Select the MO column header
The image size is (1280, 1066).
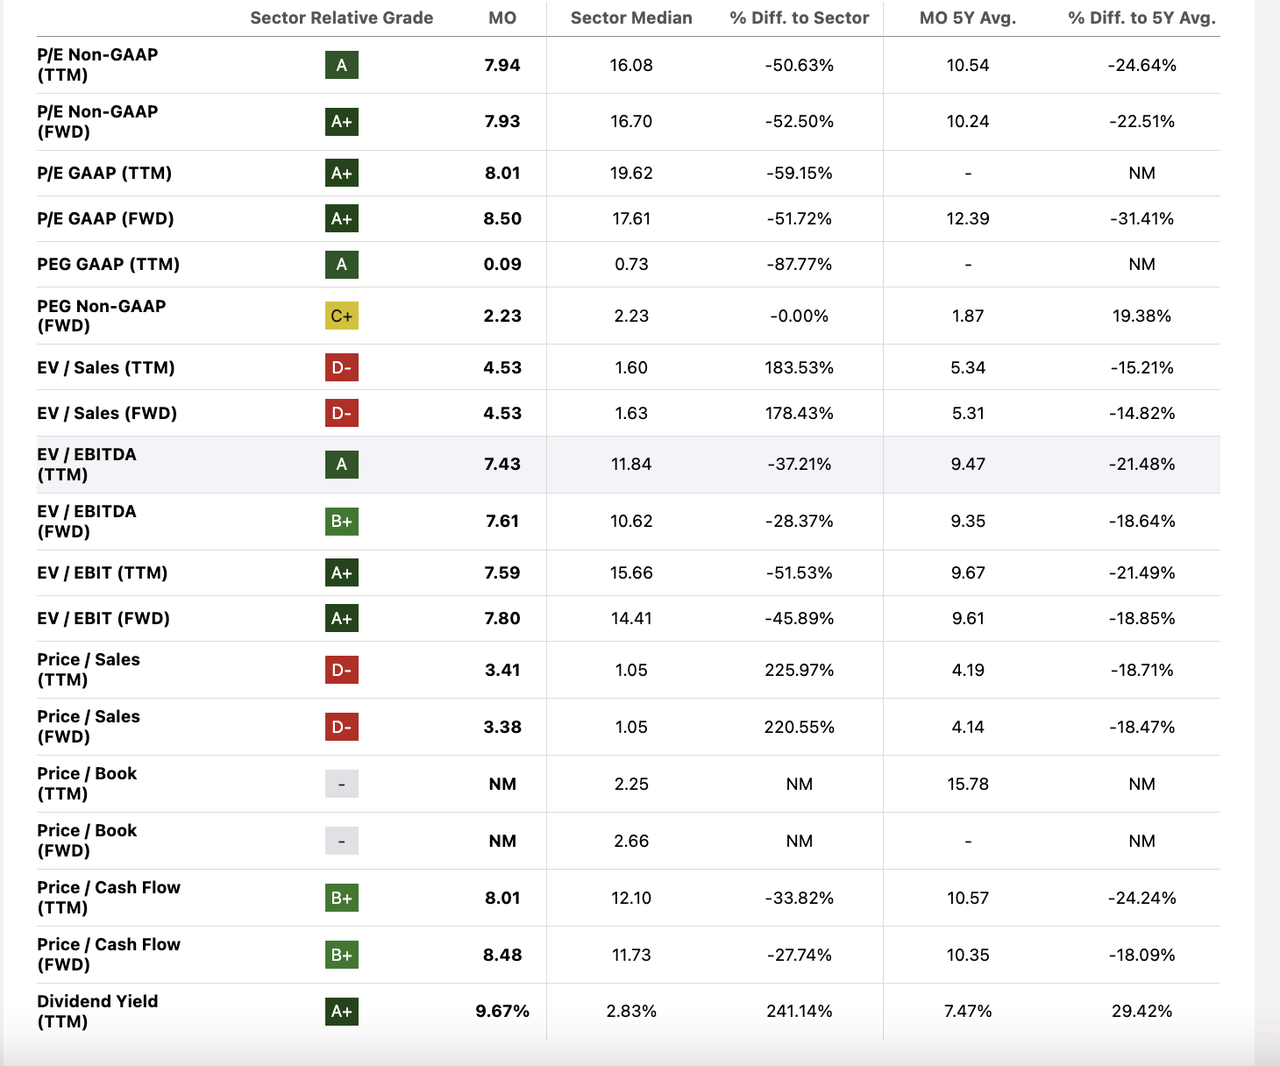tap(502, 18)
